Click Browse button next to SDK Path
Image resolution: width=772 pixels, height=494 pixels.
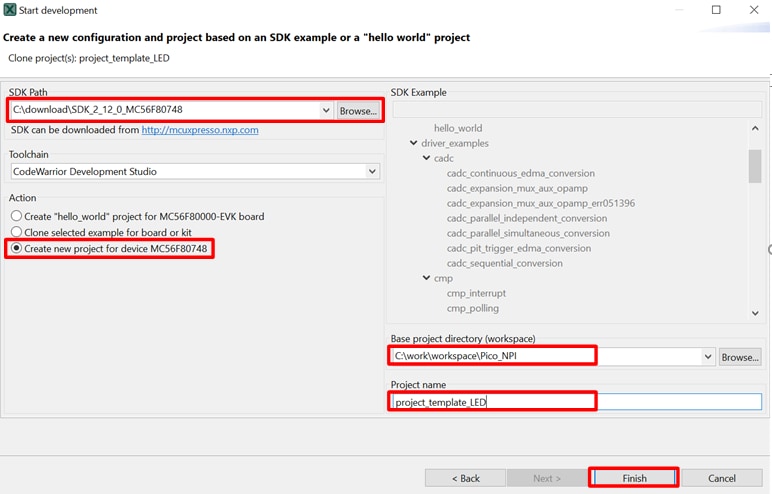(x=358, y=111)
